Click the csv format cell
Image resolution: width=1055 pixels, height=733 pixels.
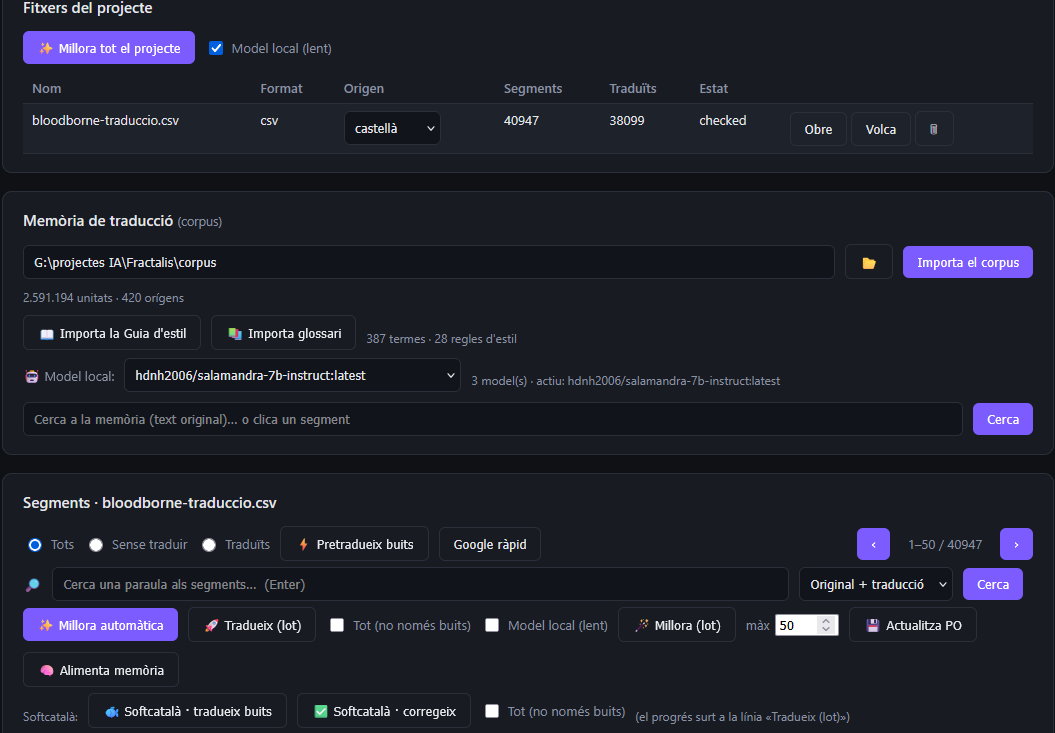(x=269, y=120)
